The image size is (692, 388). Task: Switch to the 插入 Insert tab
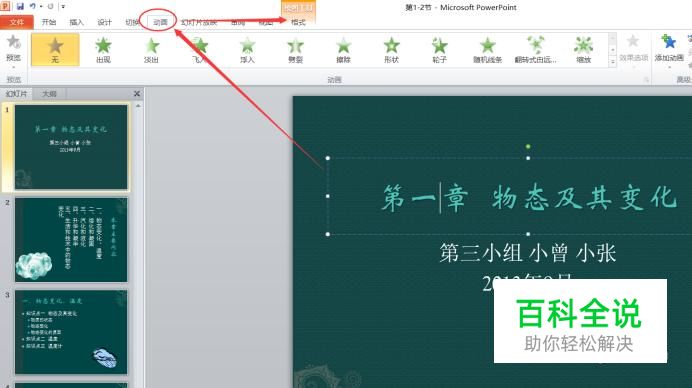pyautogui.click(x=76, y=22)
